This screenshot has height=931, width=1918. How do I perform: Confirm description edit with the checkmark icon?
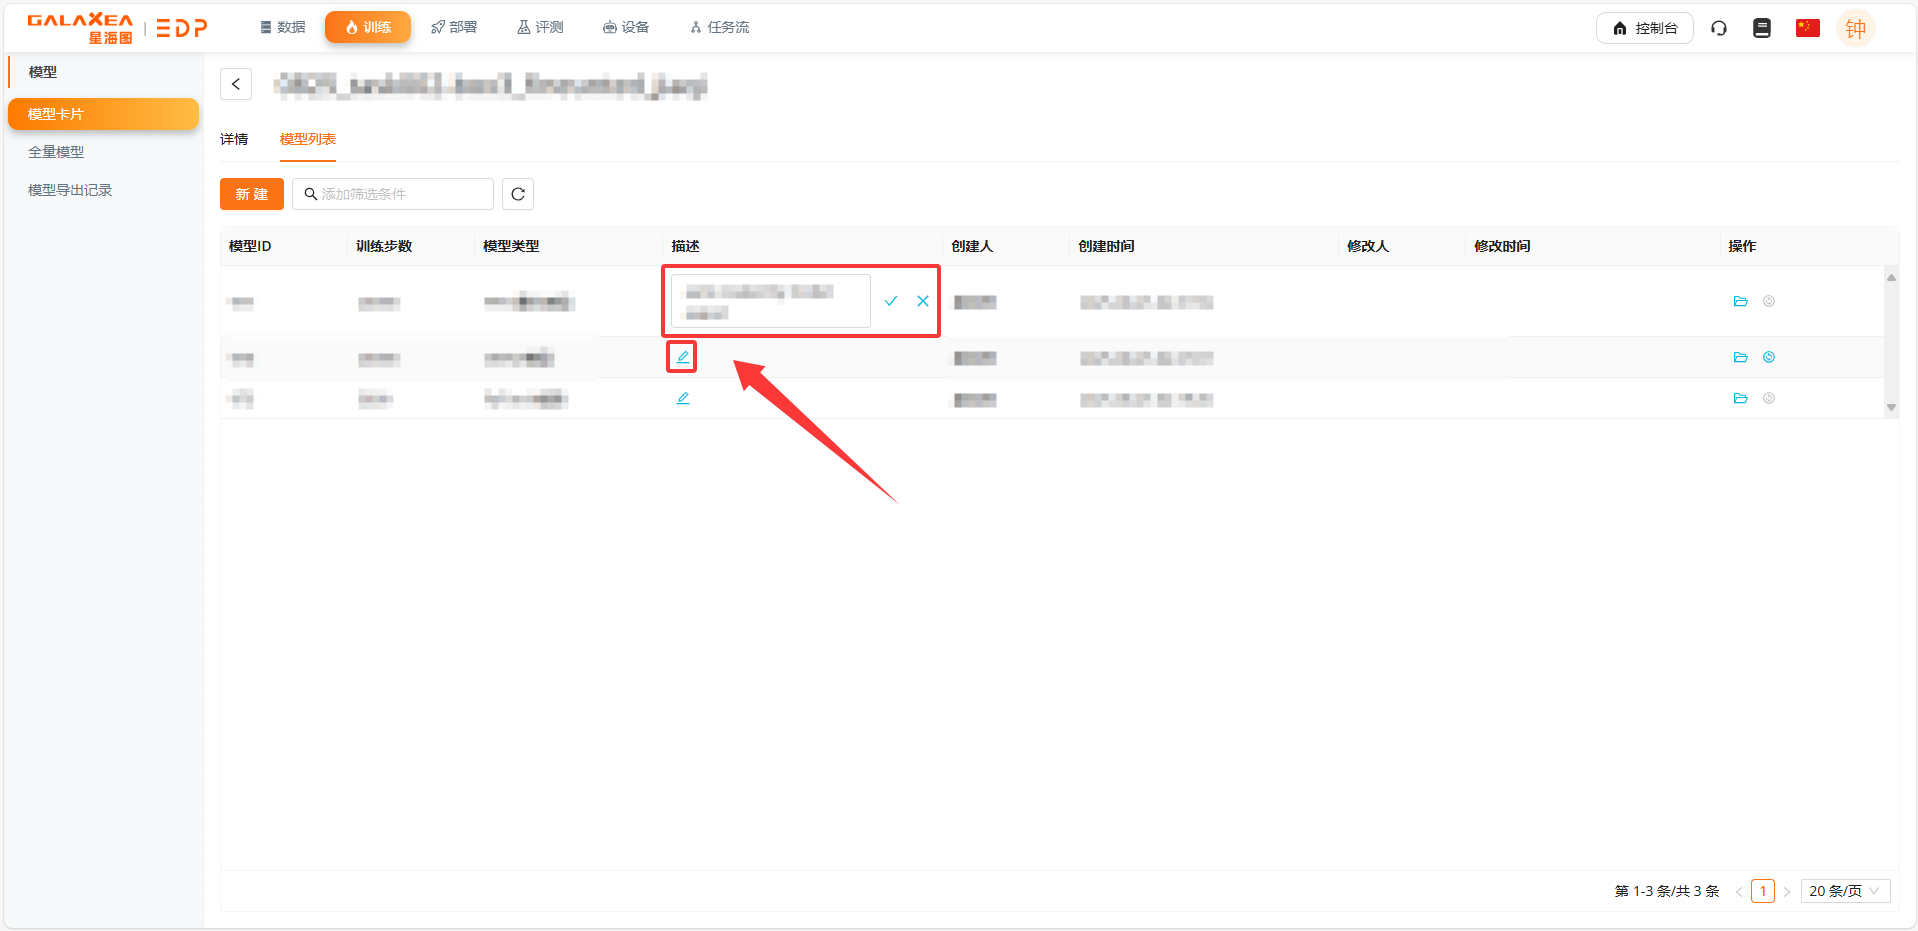pyautogui.click(x=891, y=301)
